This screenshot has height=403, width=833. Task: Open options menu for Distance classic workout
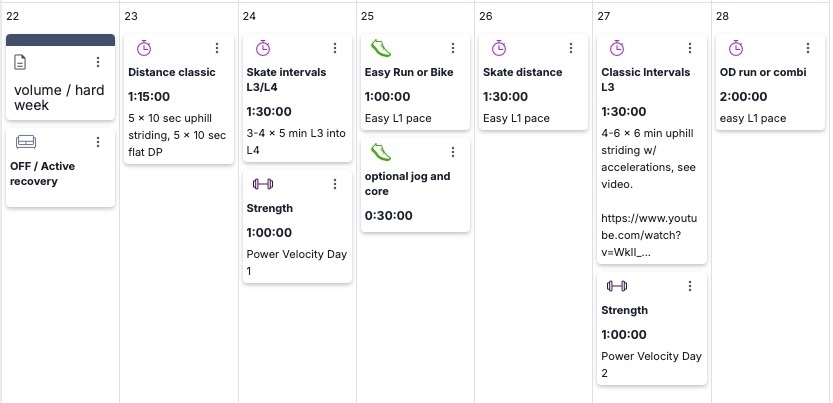pyautogui.click(x=217, y=48)
